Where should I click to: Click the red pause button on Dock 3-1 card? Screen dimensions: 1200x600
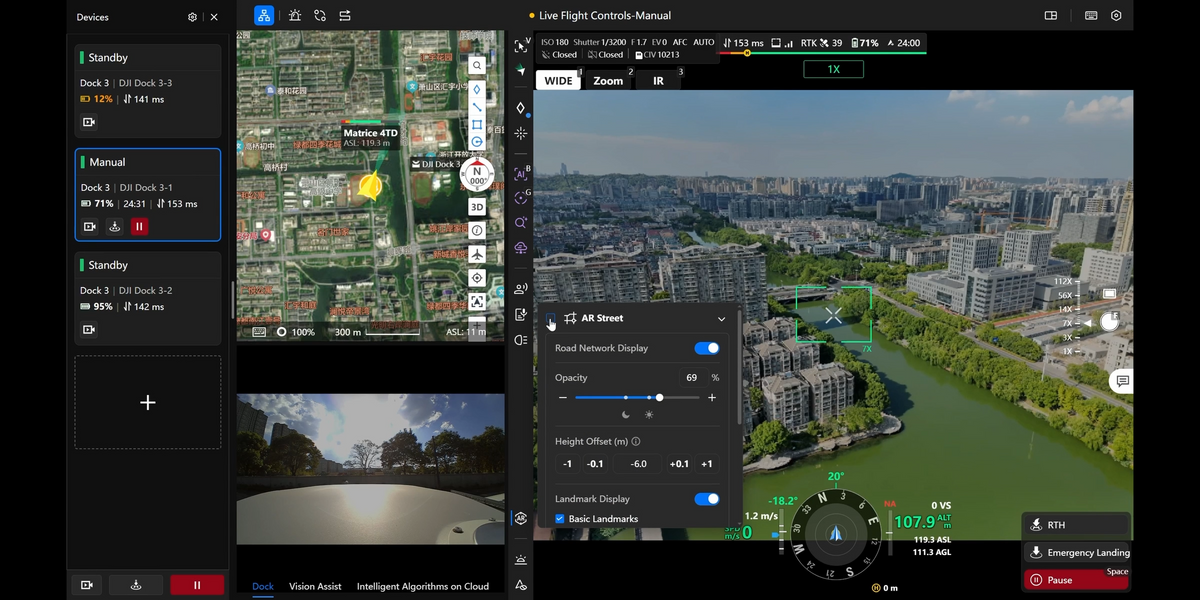139,227
